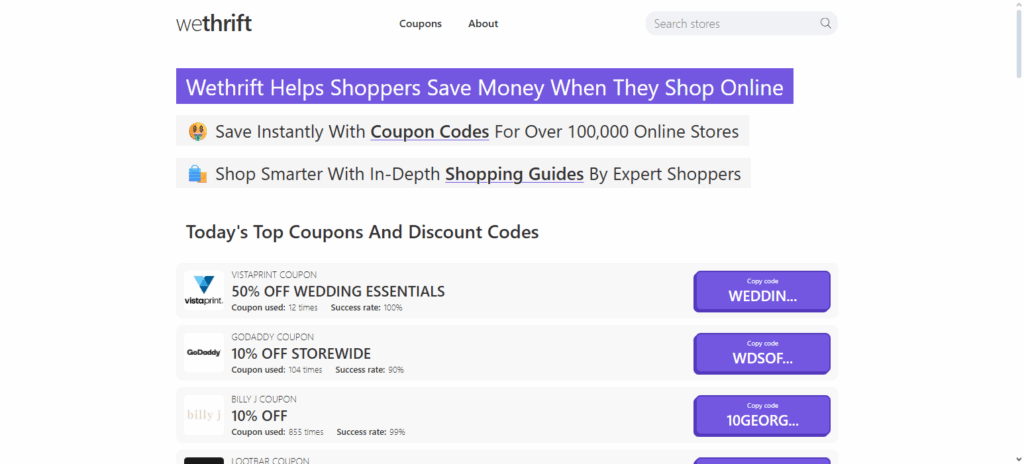Click the search magnifier icon
This screenshot has width=1024, height=464.
[x=825, y=23]
